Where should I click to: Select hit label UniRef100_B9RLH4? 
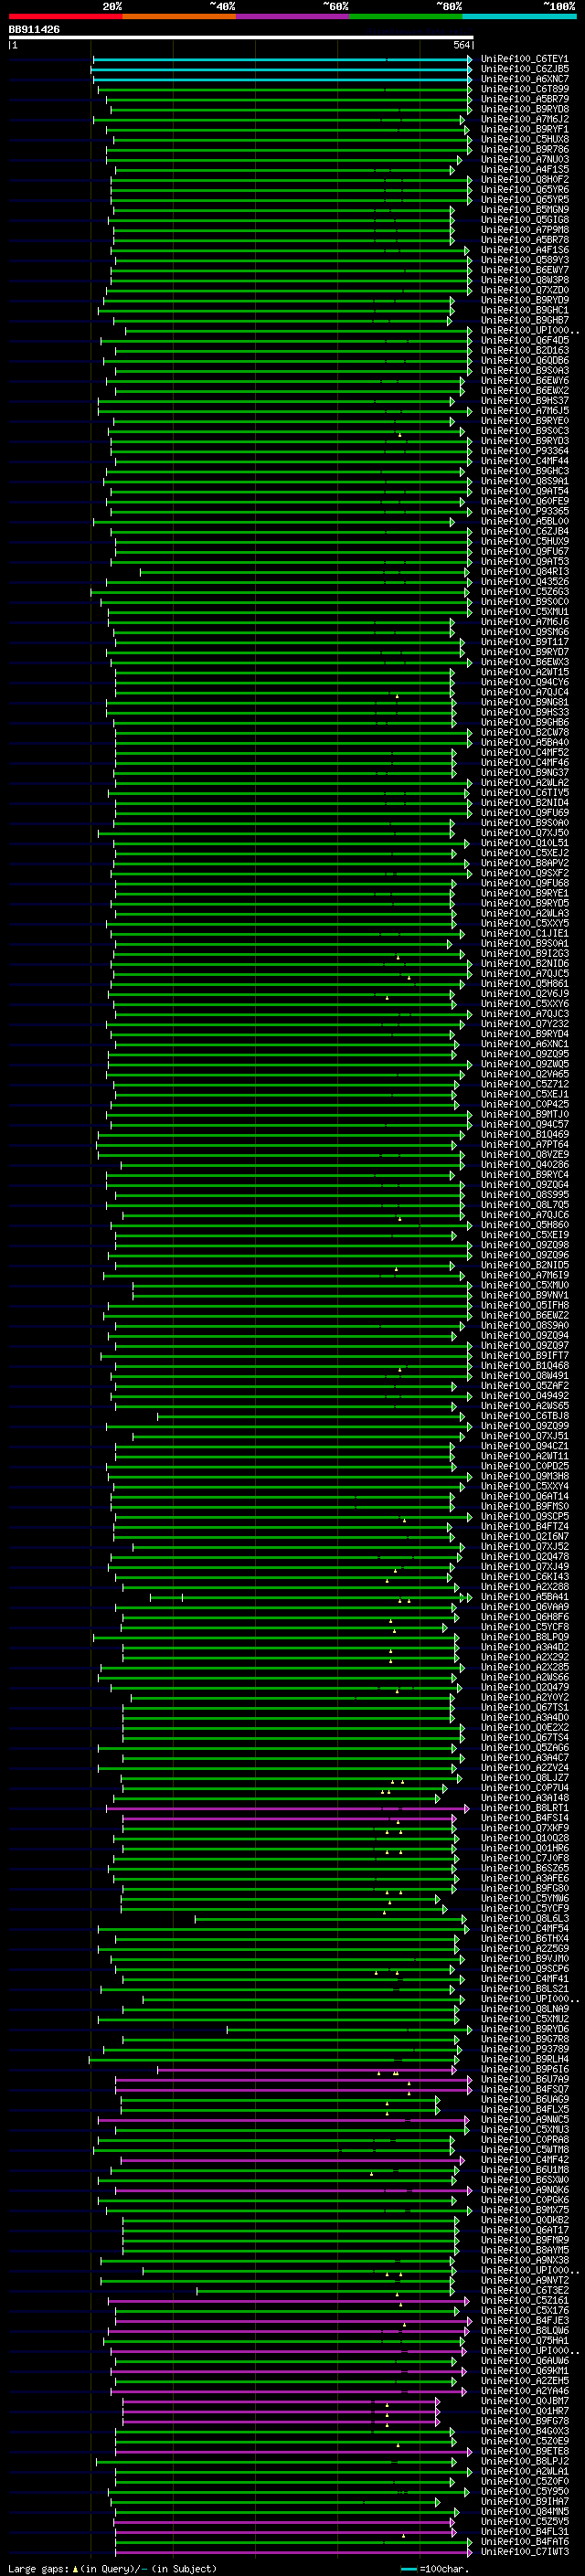click(x=525, y=2059)
